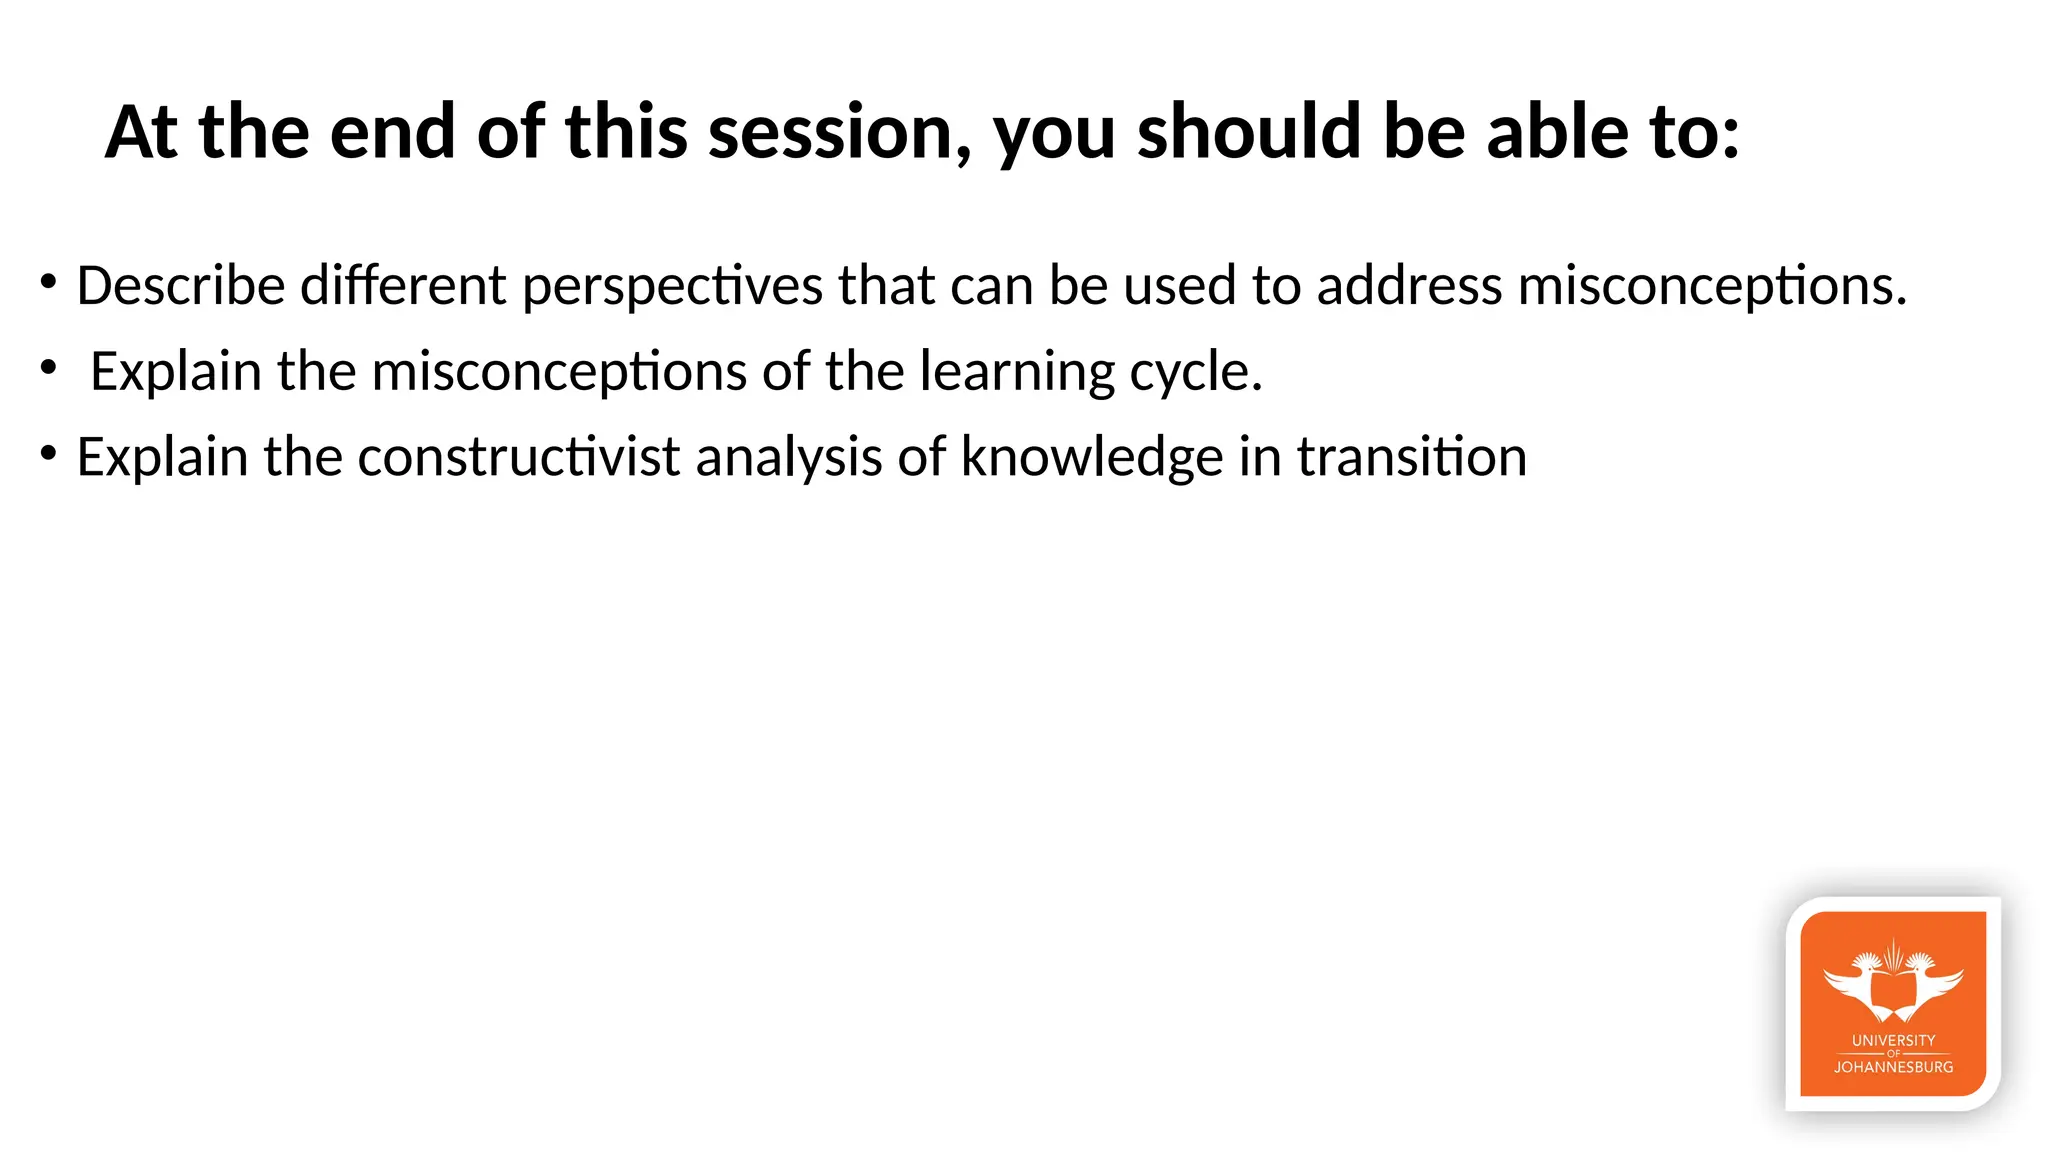Screen dimensions: 2048x1152
Task: Click the University of Johannesburg logo
Action: click(x=1893, y=1003)
